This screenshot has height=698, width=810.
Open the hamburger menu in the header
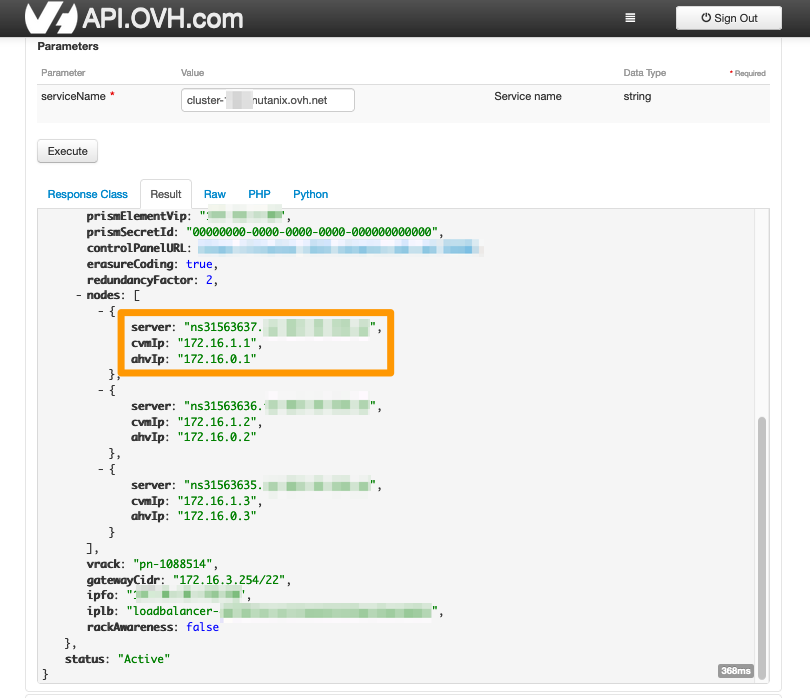(x=629, y=17)
